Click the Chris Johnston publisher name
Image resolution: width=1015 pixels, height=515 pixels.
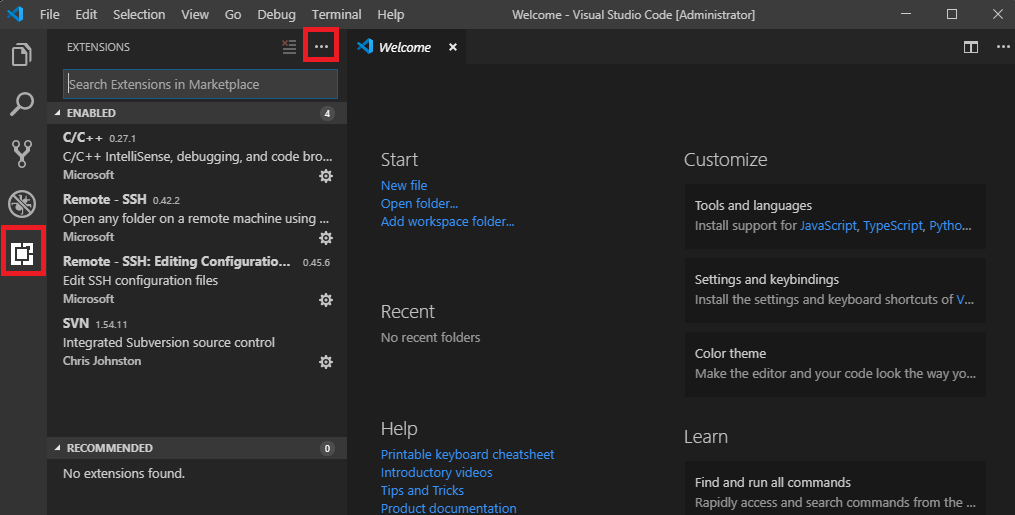102,361
